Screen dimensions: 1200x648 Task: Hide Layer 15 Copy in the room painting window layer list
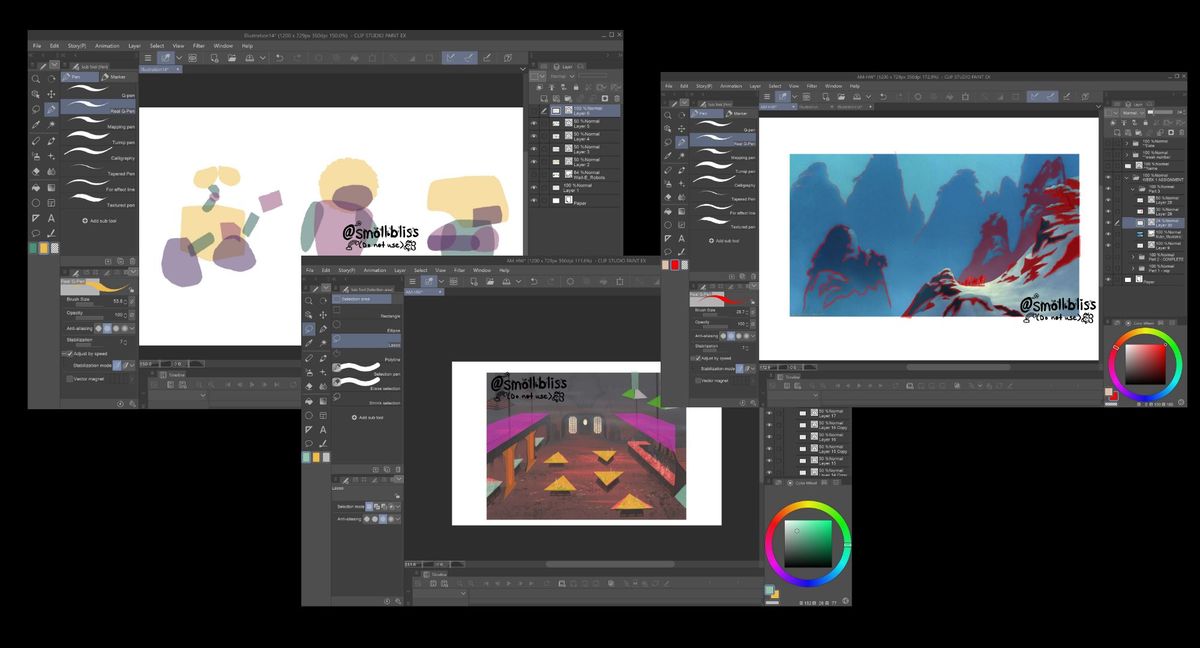769,449
